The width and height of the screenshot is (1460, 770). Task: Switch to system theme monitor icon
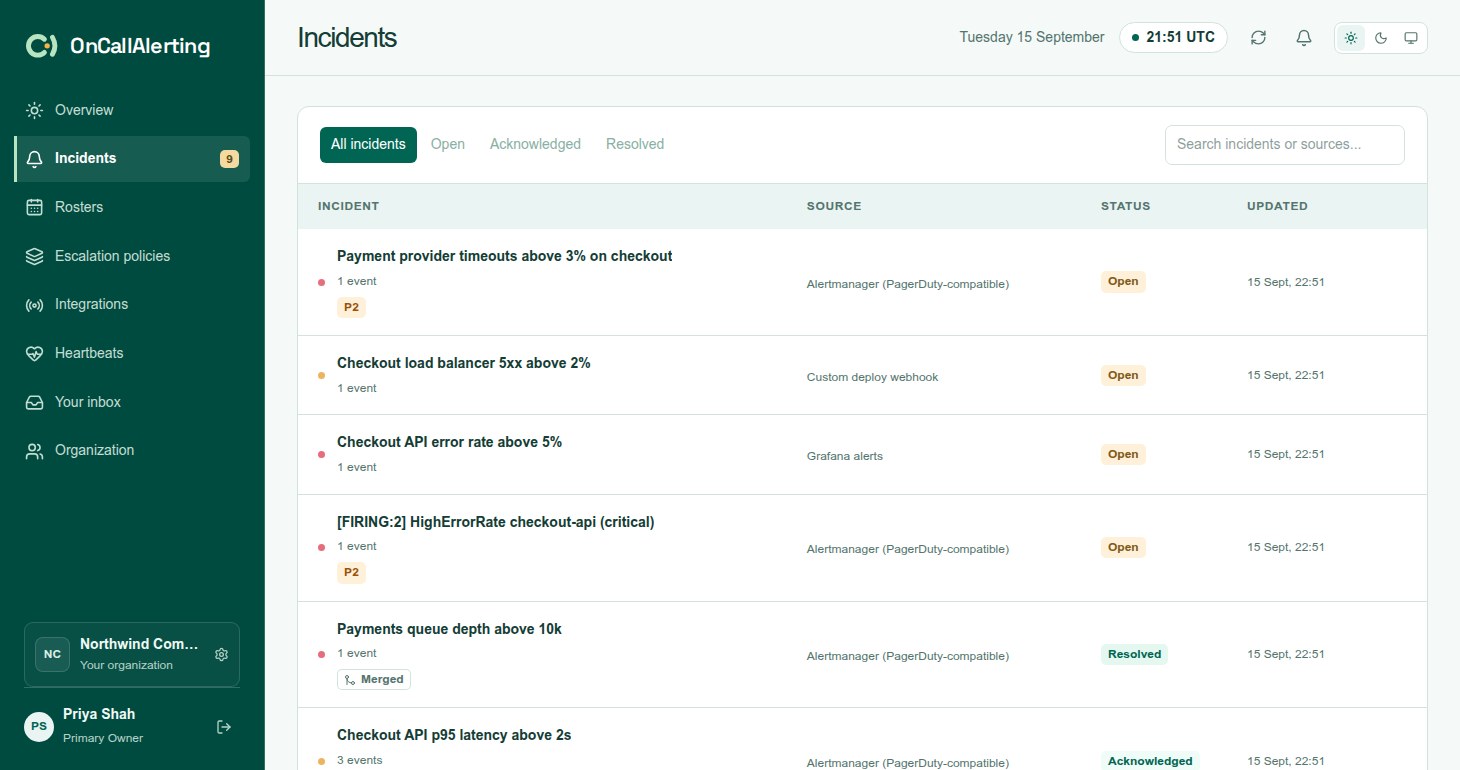click(1411, 38)
